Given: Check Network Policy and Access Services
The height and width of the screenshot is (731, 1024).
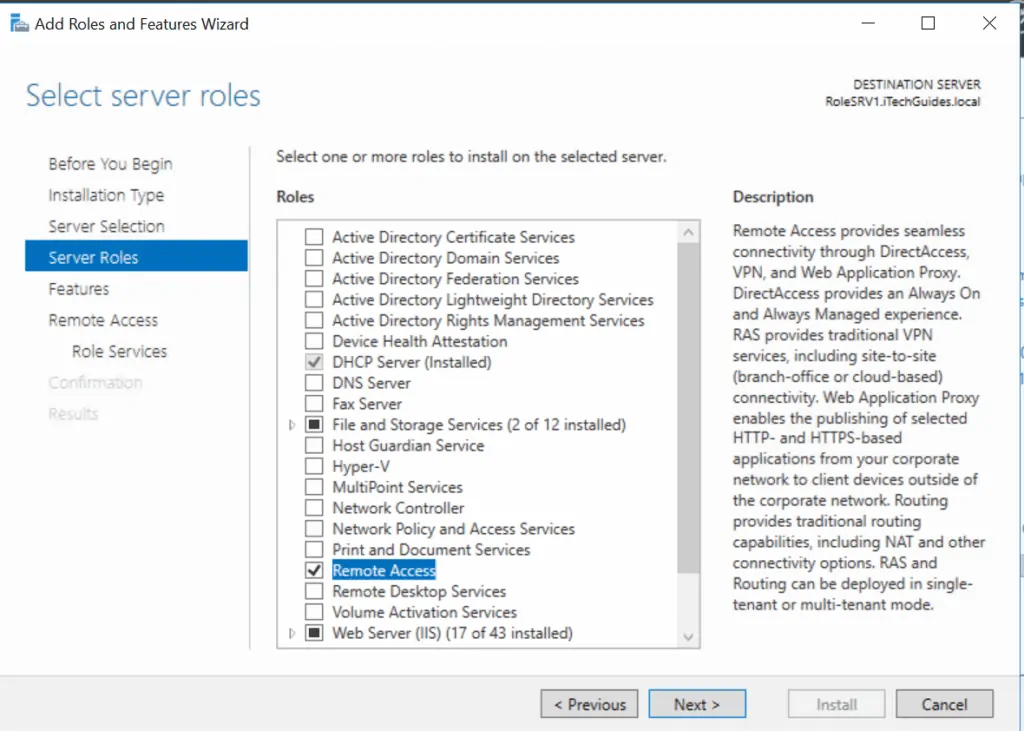Looking at the screenshot, I should (x=314, y=529).
